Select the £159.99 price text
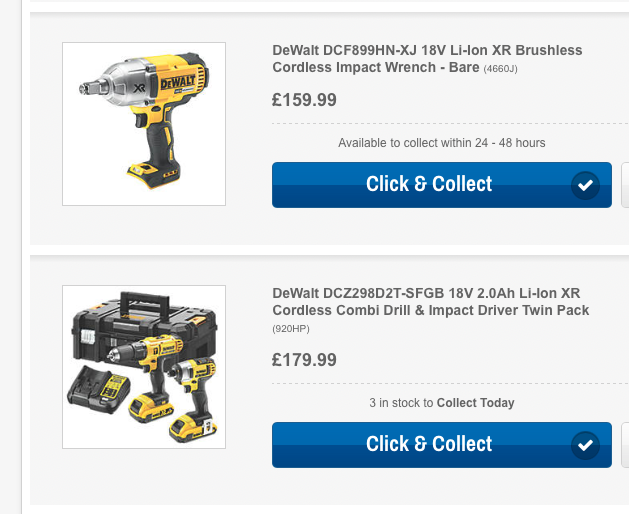Screen dimensions: 629x514 click(304, 100)
